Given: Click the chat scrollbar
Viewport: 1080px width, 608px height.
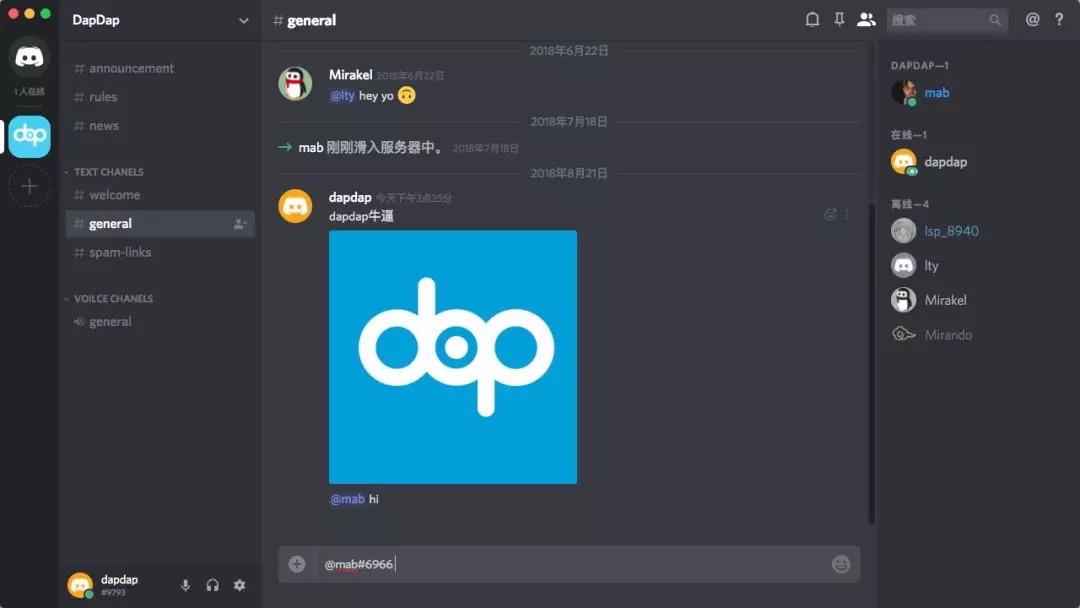Looking at the screenshot, I should click(871, 363).
